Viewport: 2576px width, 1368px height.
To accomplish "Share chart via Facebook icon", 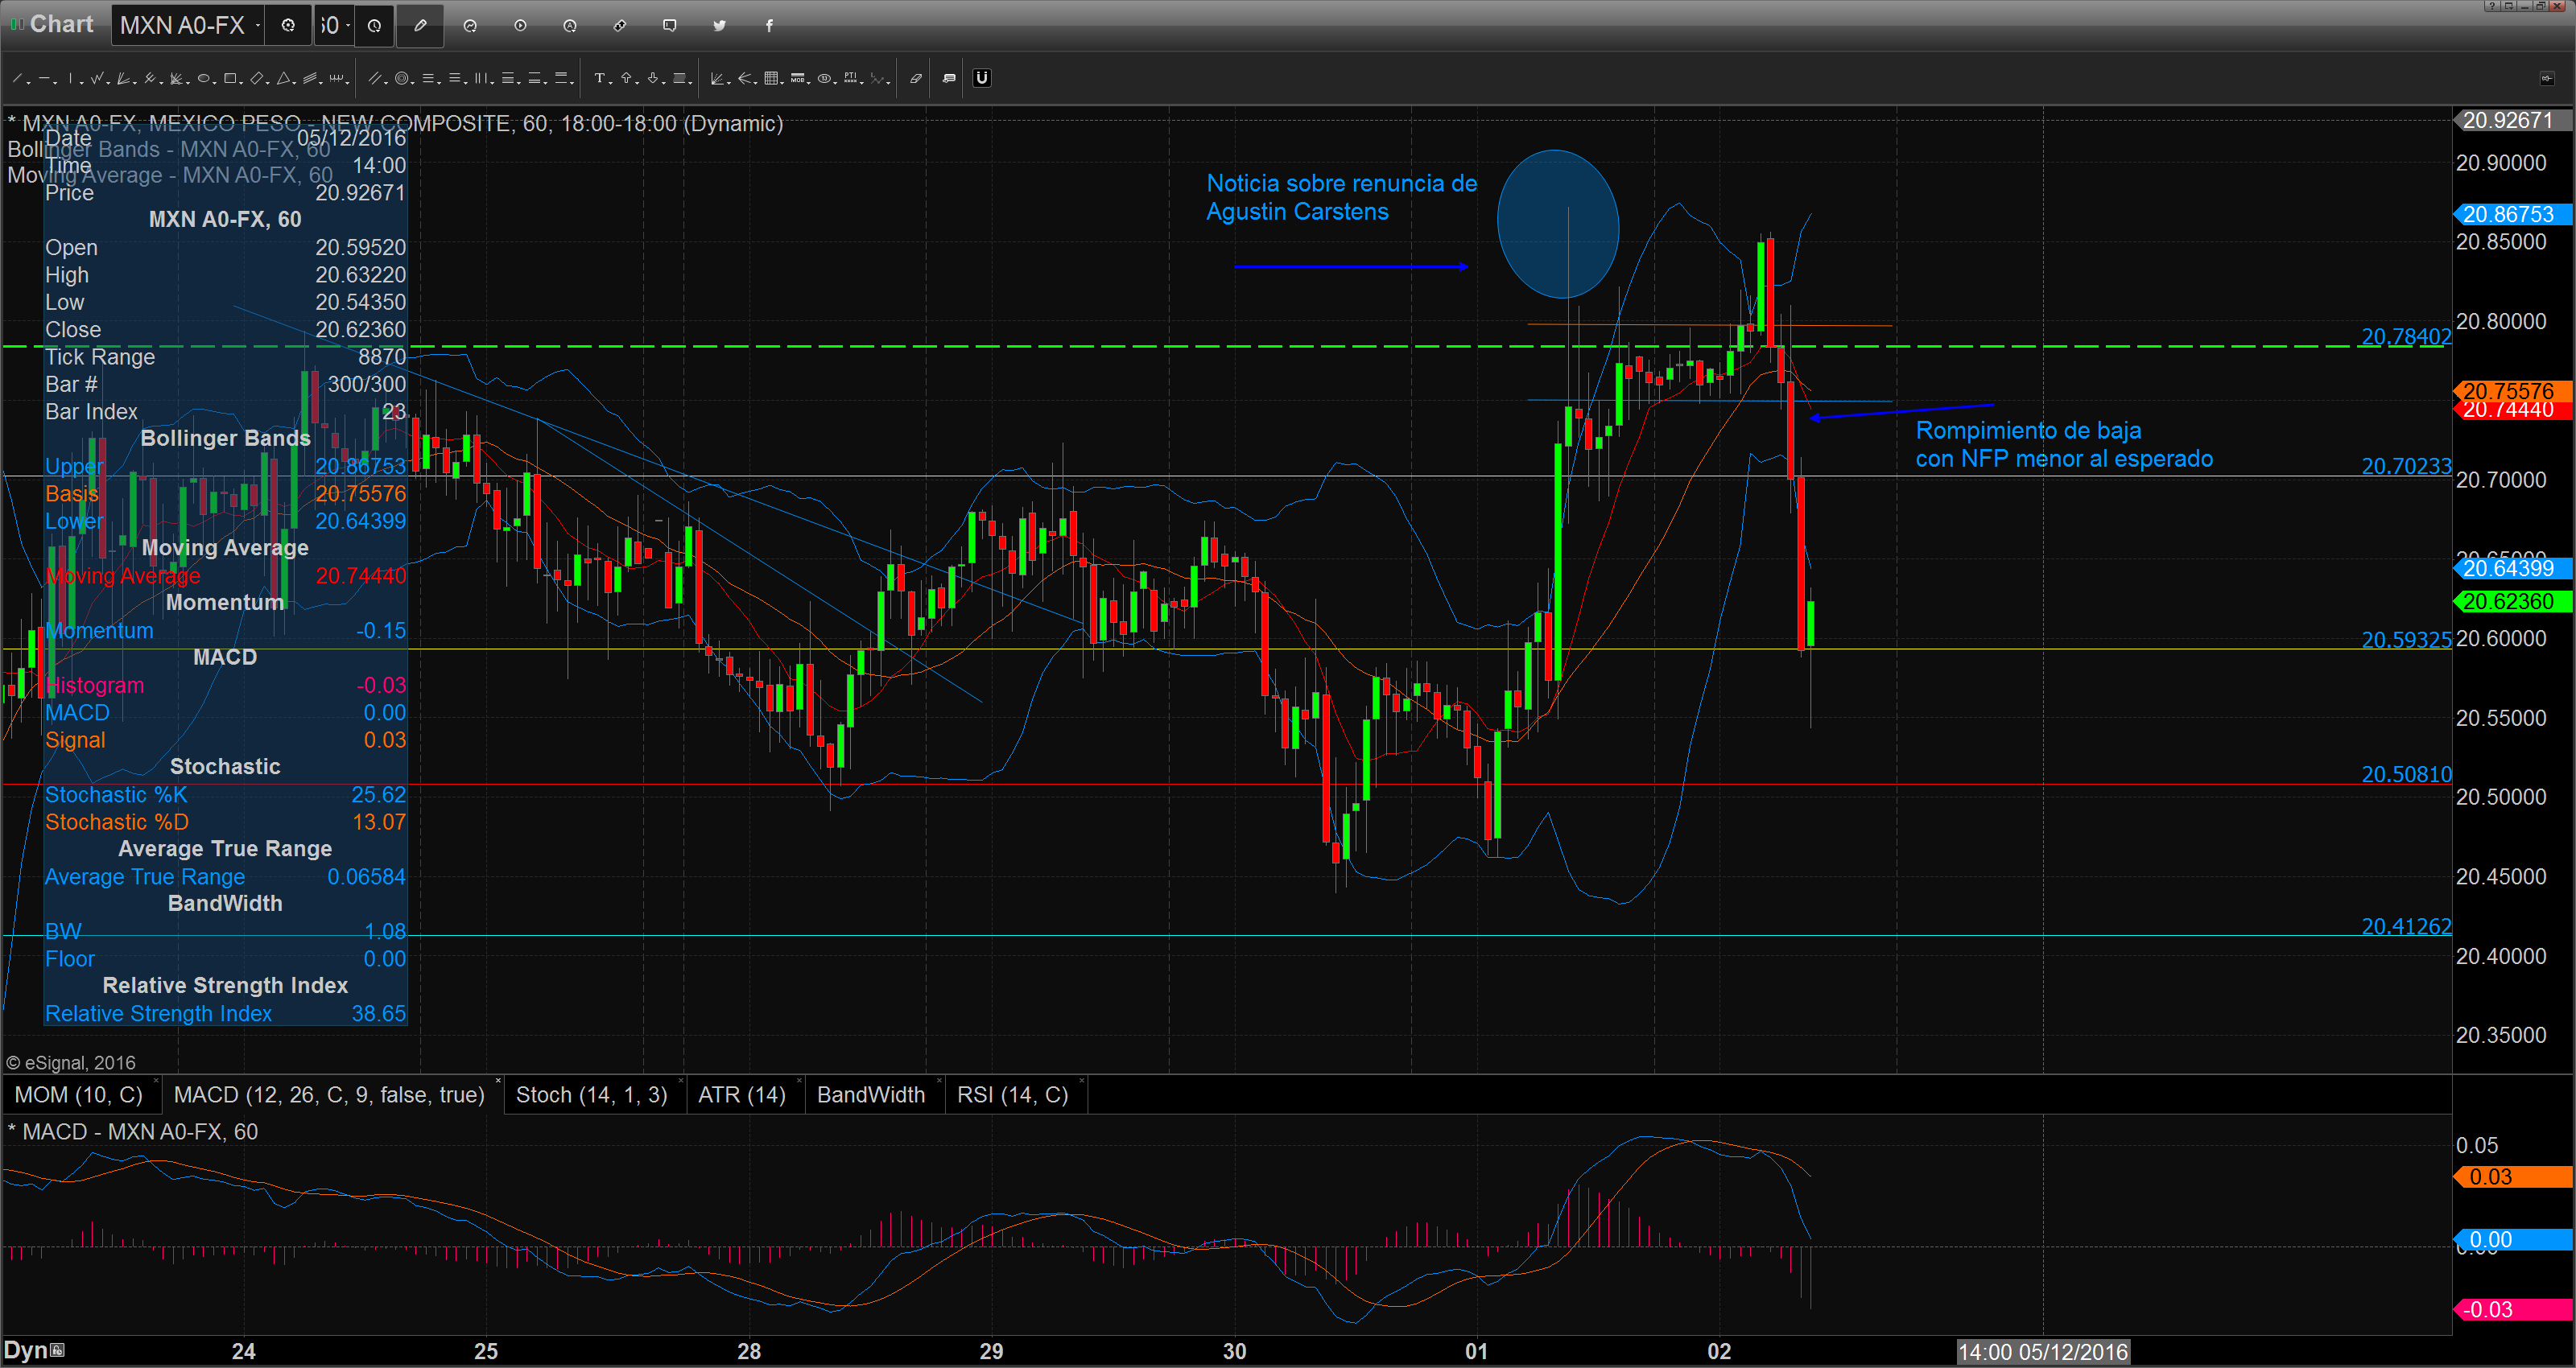I will pos(769,25).
